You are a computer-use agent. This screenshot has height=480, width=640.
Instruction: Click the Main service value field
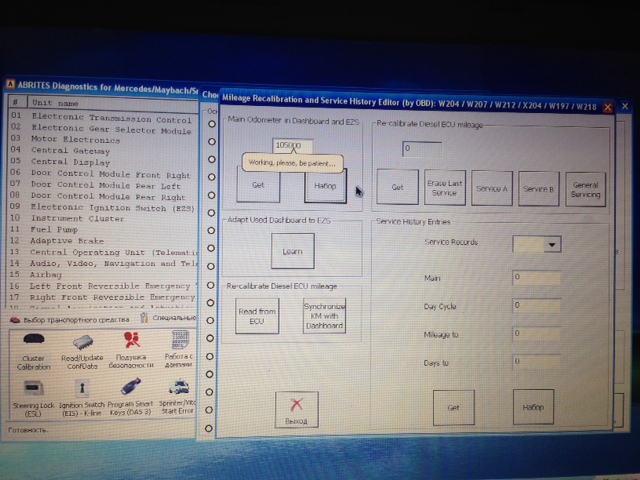point(536,277)
